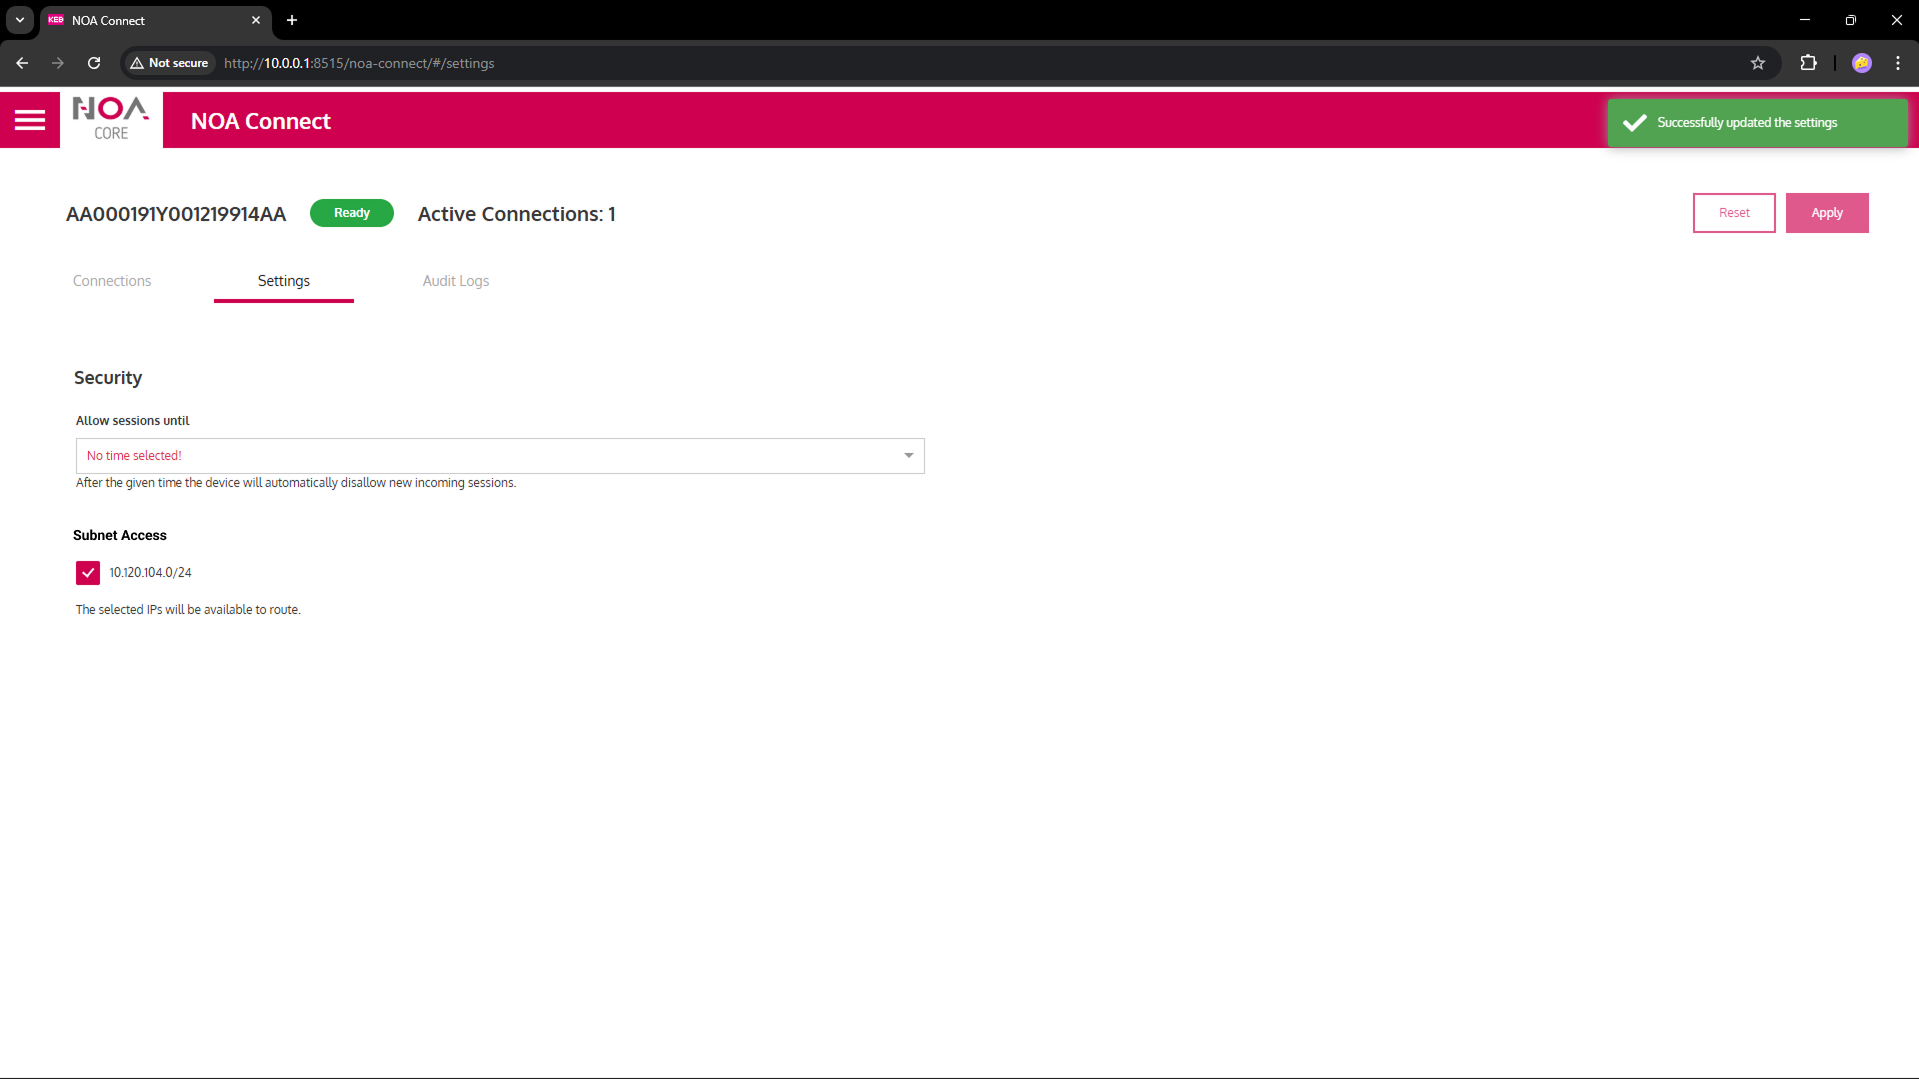Open the browser extensions puzzle icon
Viewport: 1919px width, 1079px height.
1808,63
